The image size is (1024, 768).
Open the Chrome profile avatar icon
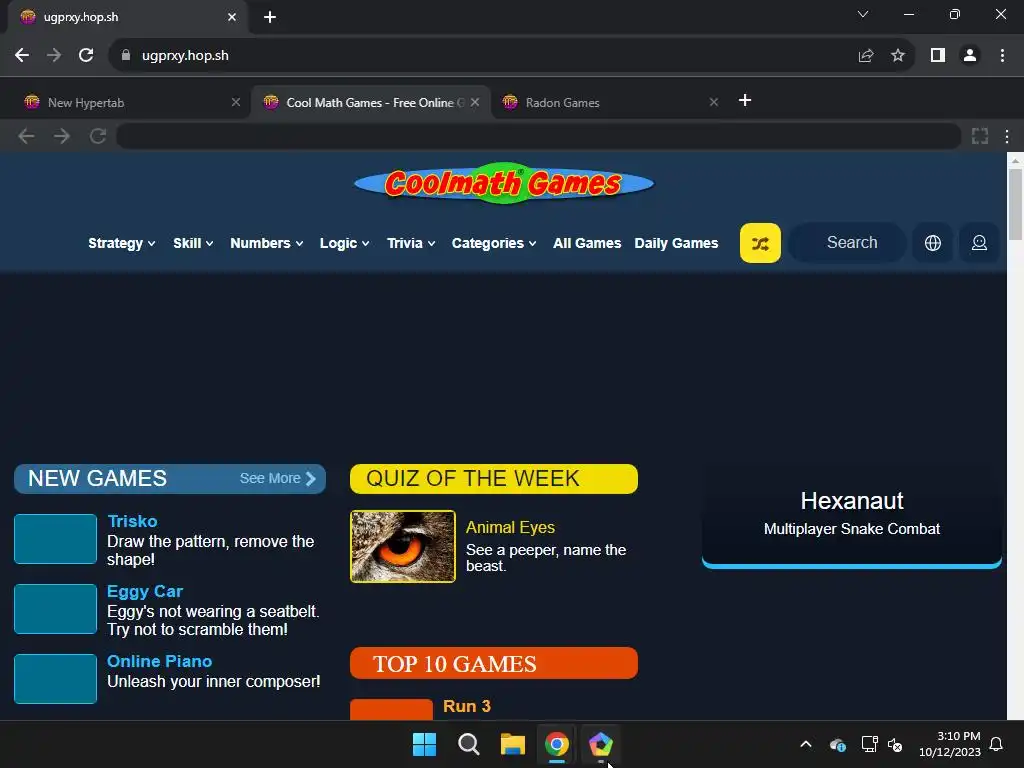pos(970,56)
